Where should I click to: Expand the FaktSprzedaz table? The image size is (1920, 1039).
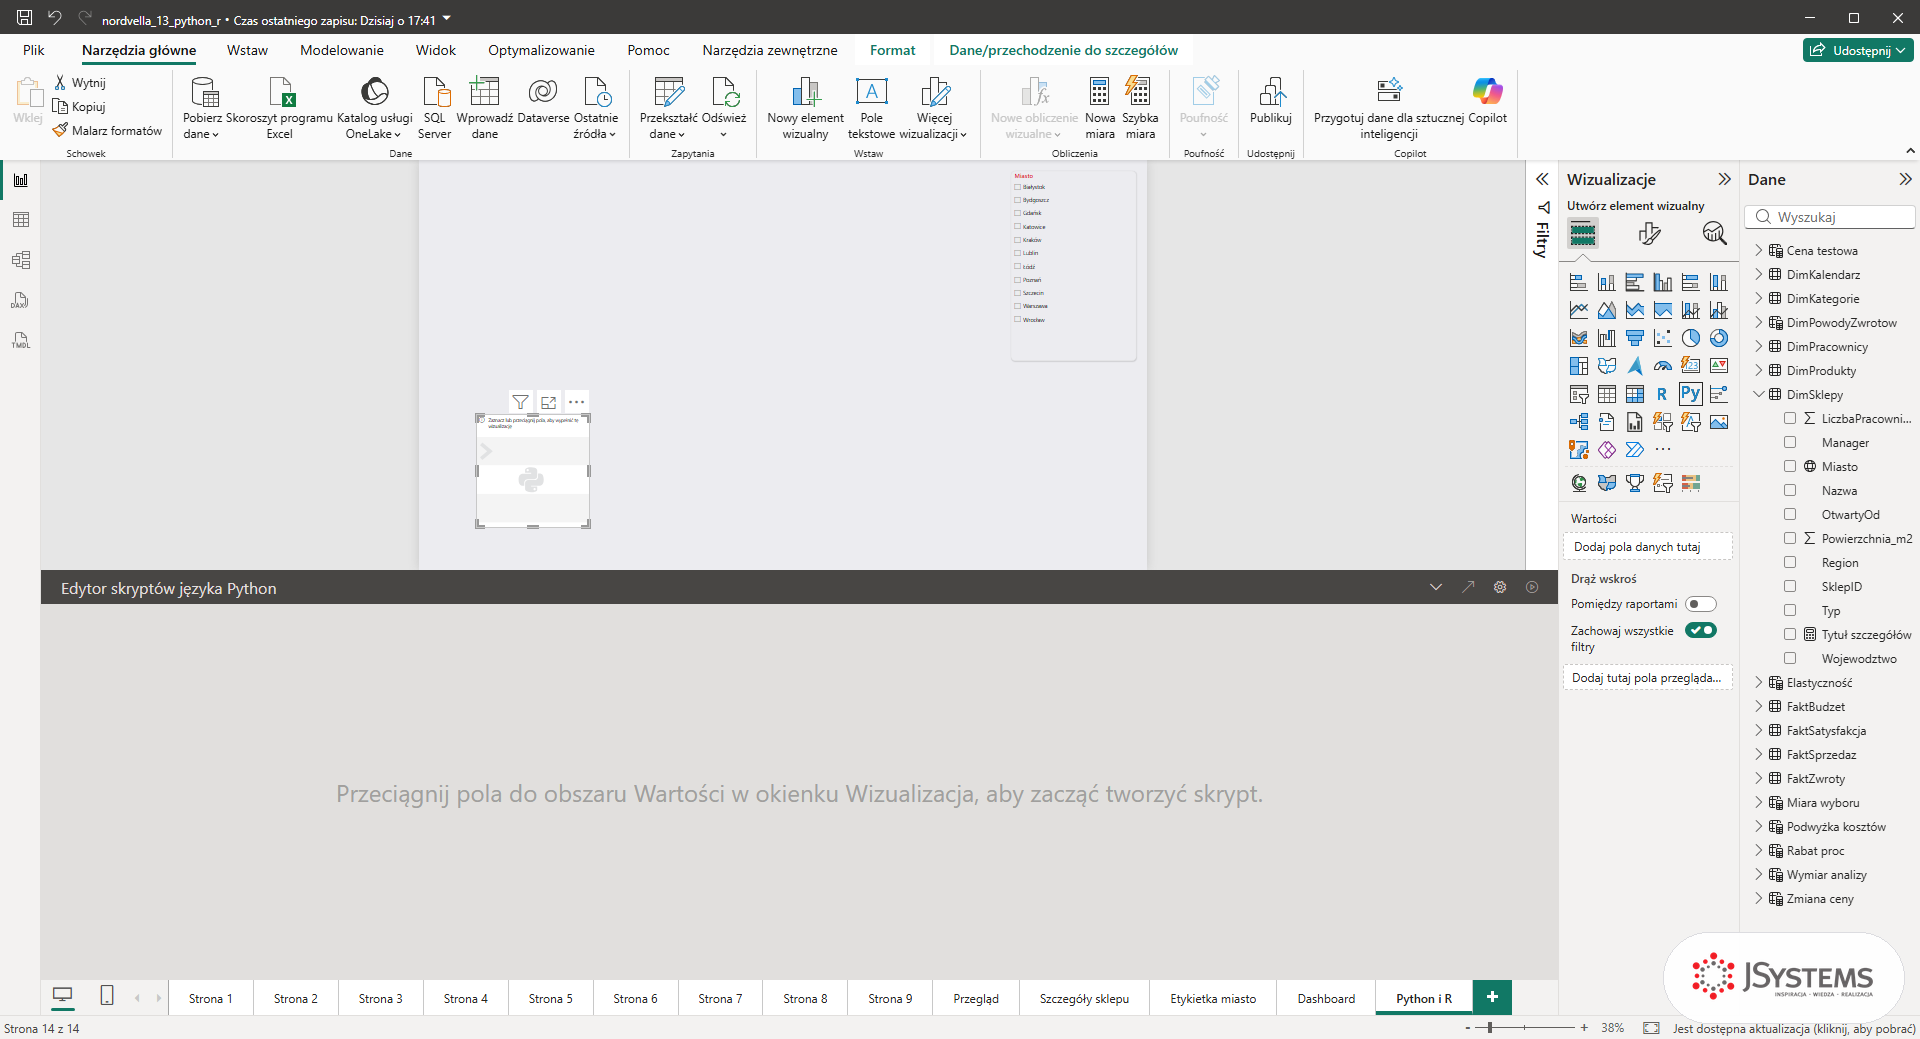(x=1759, y=754)
